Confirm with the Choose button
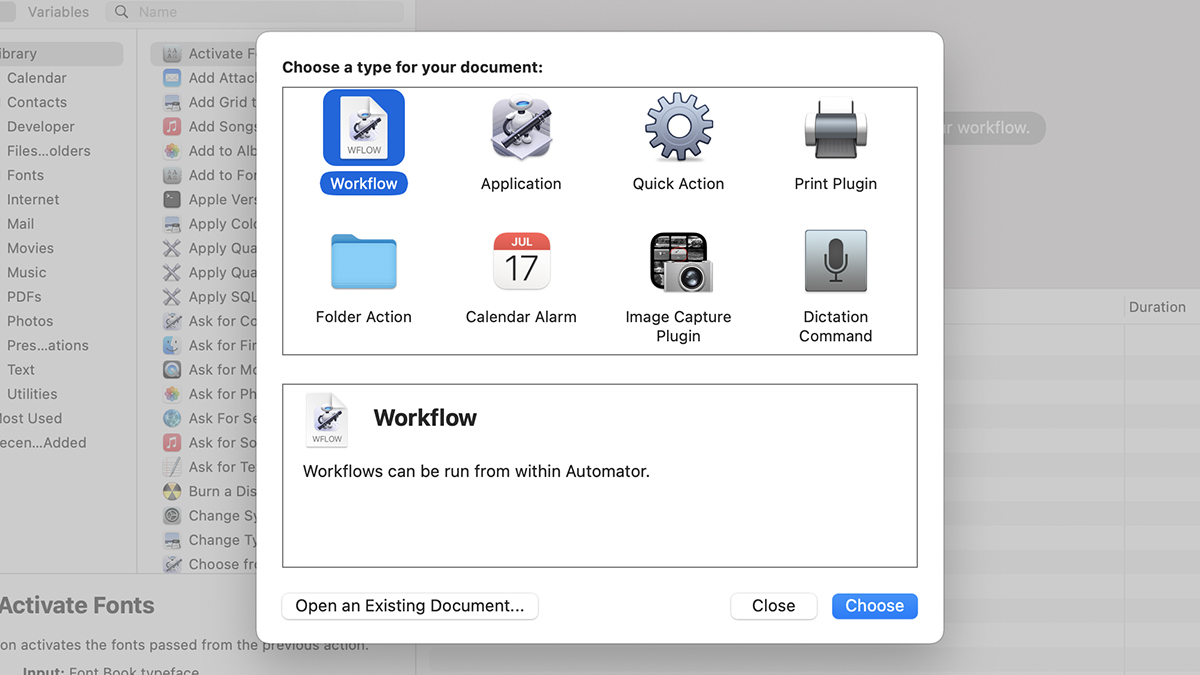 tap(875, 606)
